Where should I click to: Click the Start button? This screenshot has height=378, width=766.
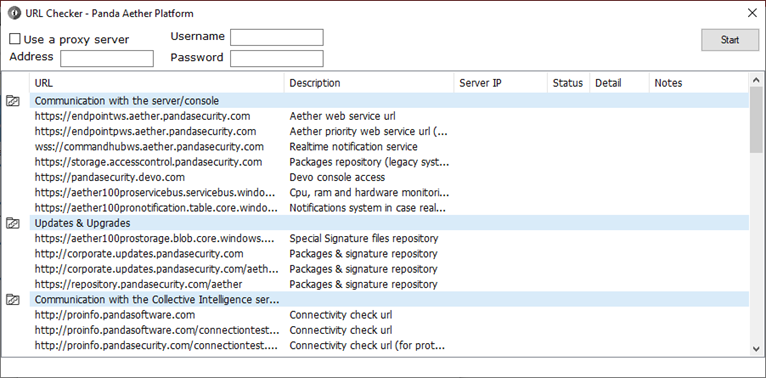click(730, 40)
